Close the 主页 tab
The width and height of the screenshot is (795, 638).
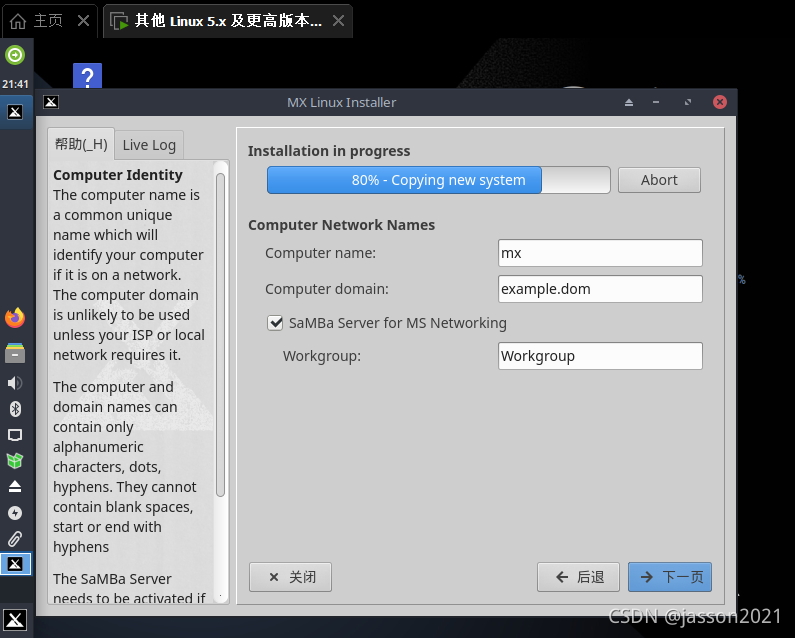[83, 21]
